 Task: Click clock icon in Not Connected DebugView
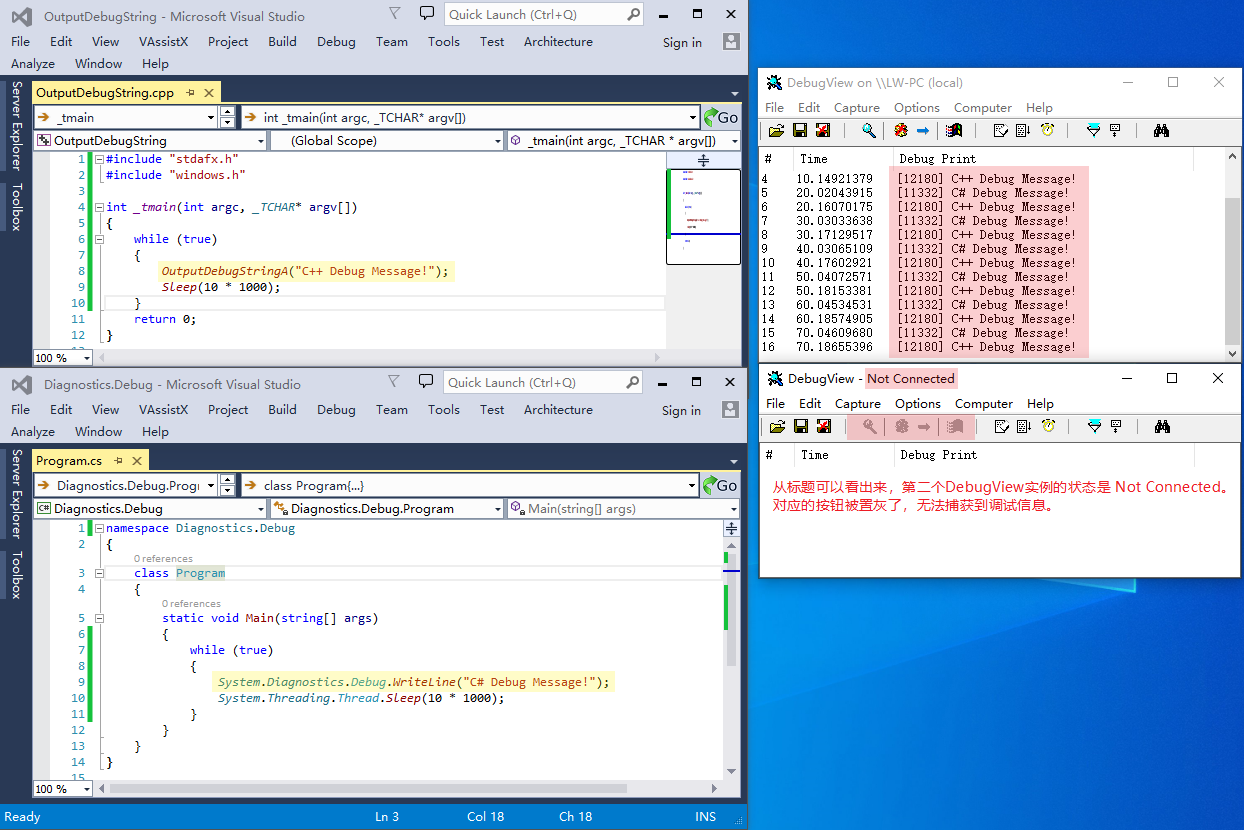(1048, 427)
